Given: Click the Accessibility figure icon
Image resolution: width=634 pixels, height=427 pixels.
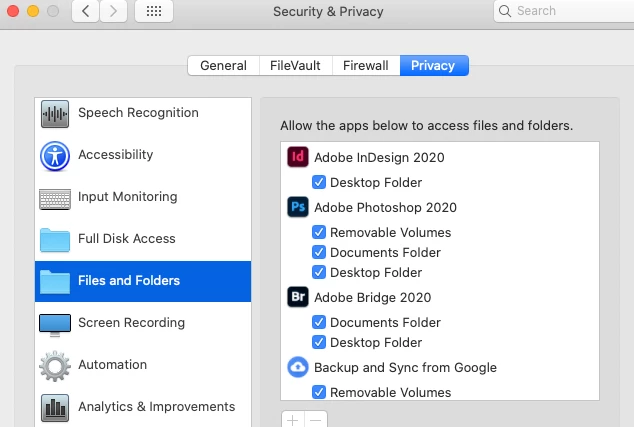Looking at the screenshot, I should (x=55, y=156).
